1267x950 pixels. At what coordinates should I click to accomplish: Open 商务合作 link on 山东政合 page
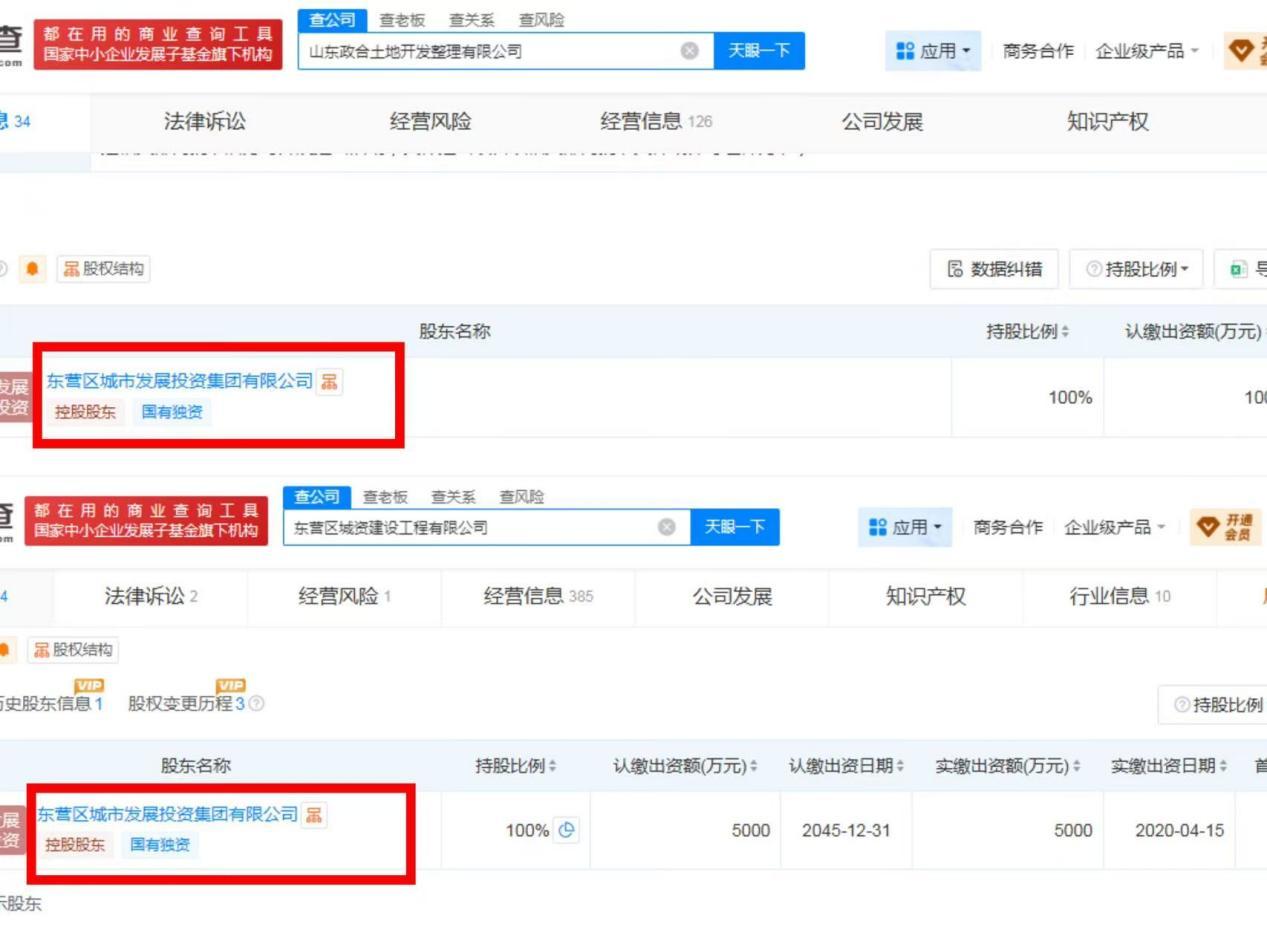pyautogui.click(x=1038, y=51)
